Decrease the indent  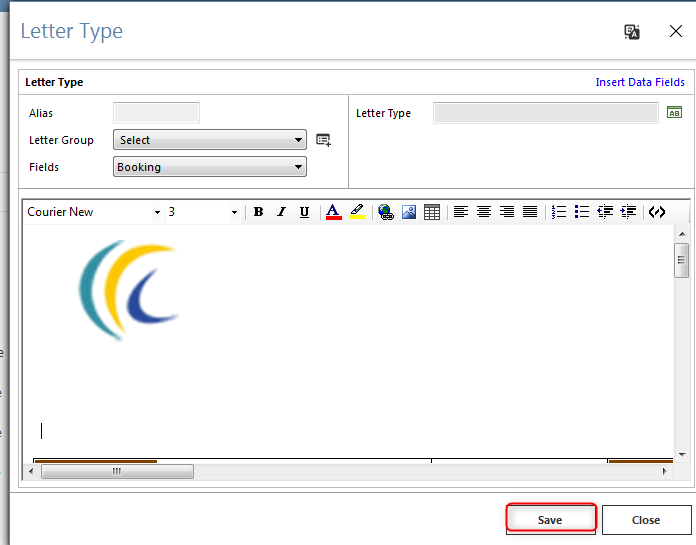[605, 212]
